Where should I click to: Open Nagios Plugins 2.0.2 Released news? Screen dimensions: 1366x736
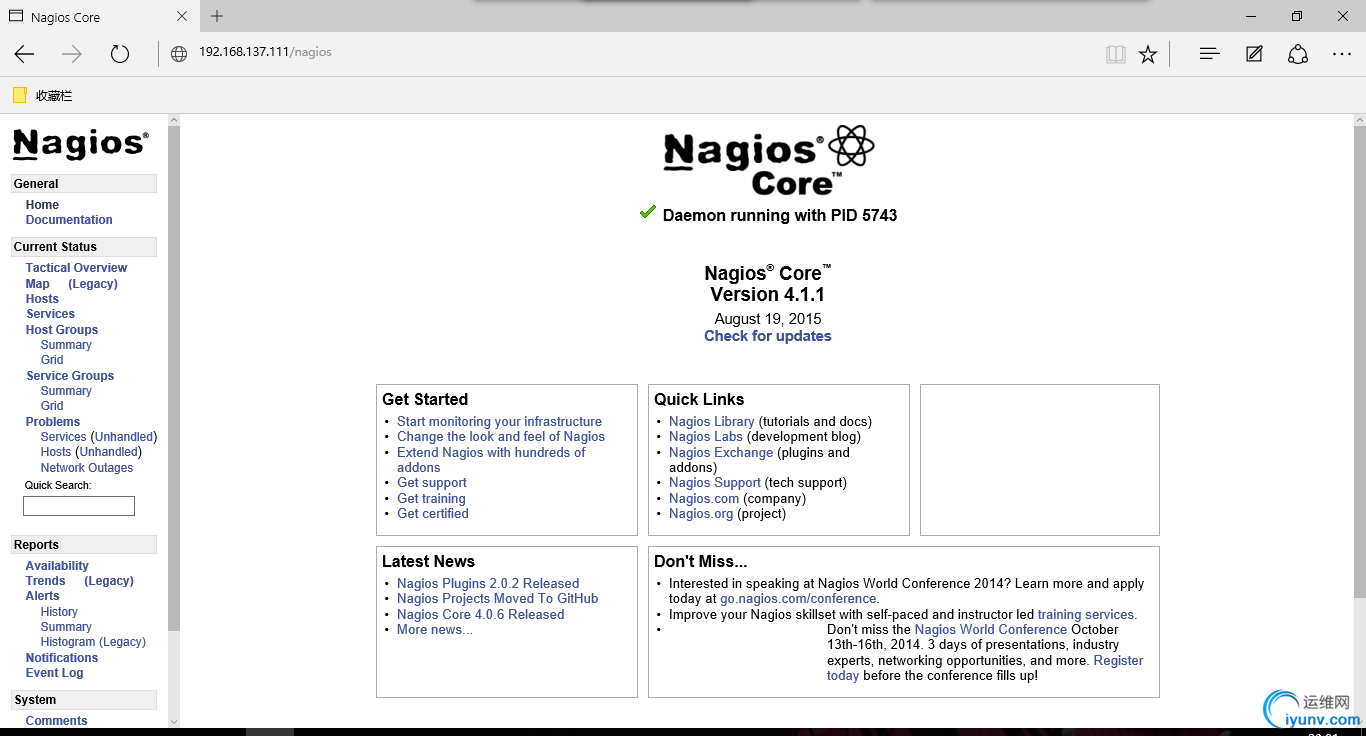pyautogui.click(x=488, y=584)
